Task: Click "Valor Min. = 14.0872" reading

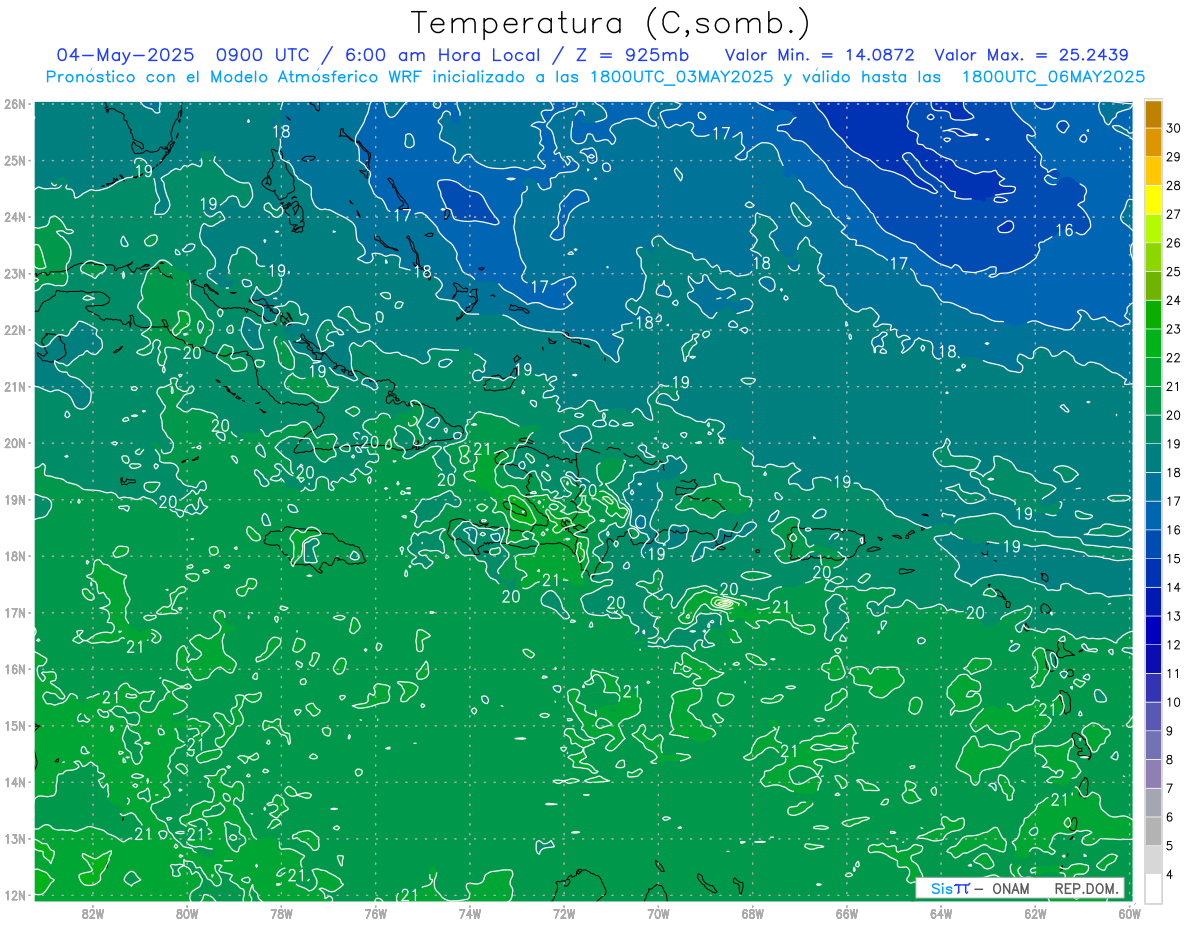Action: 818,55
